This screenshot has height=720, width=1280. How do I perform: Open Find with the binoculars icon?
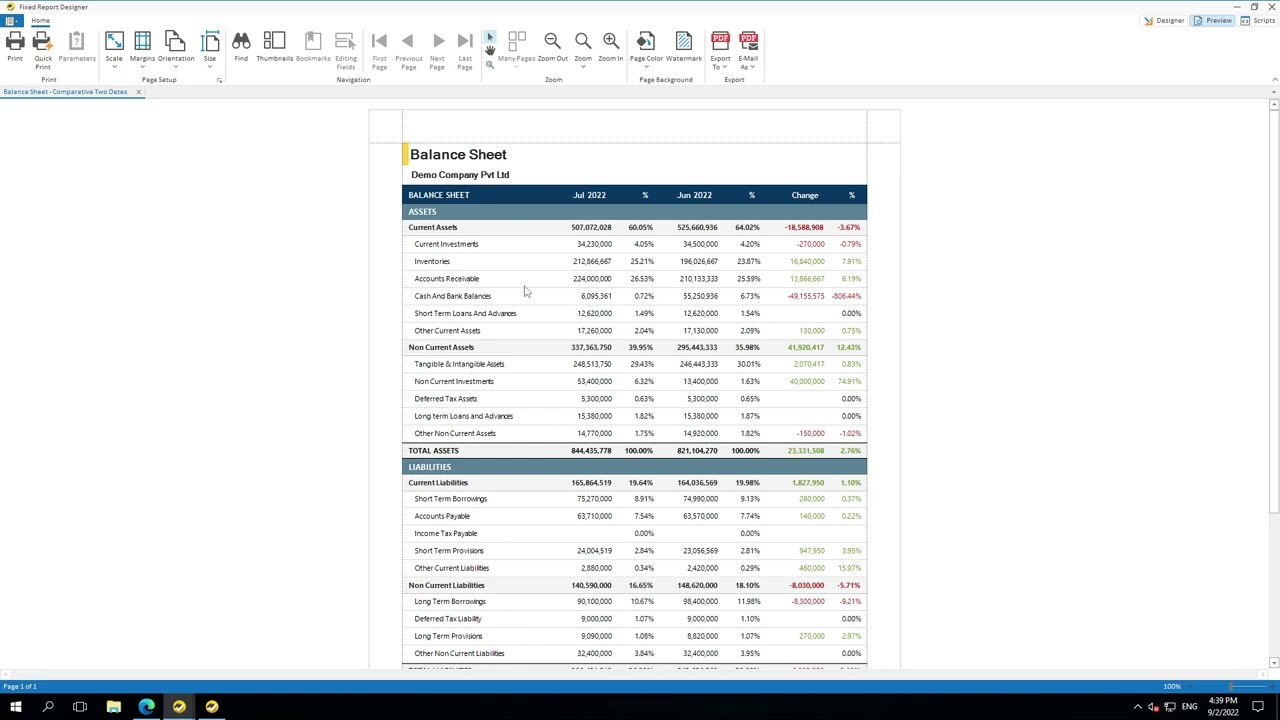pos(241,41)
